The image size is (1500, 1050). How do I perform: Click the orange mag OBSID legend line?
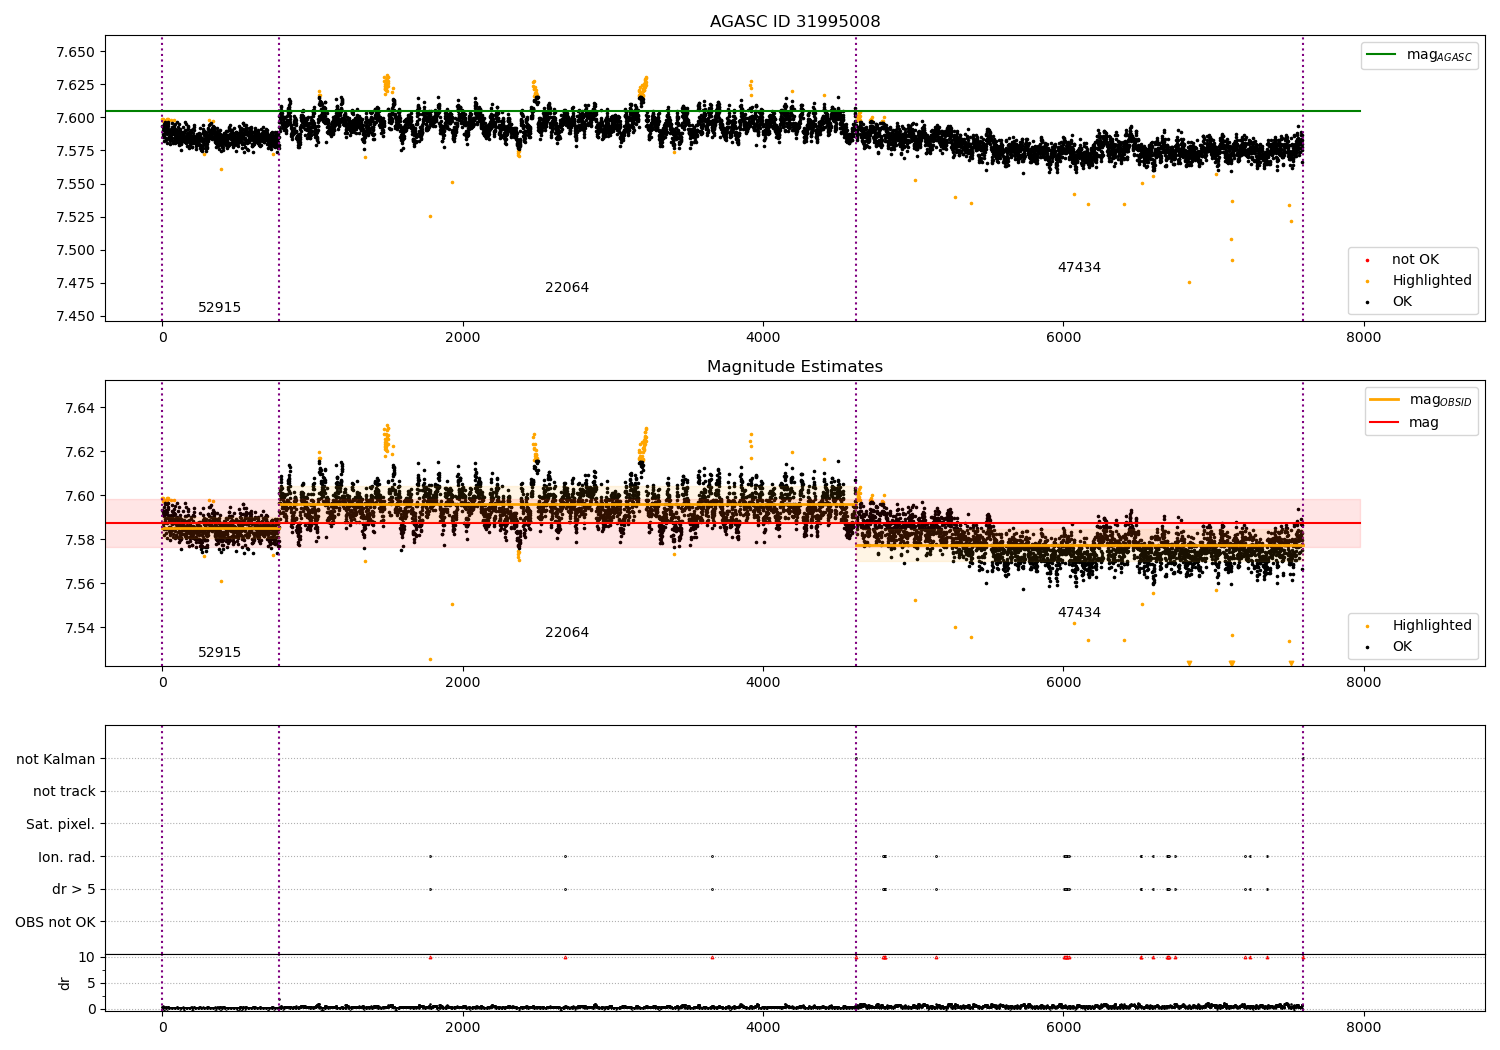coord(1385,400)
